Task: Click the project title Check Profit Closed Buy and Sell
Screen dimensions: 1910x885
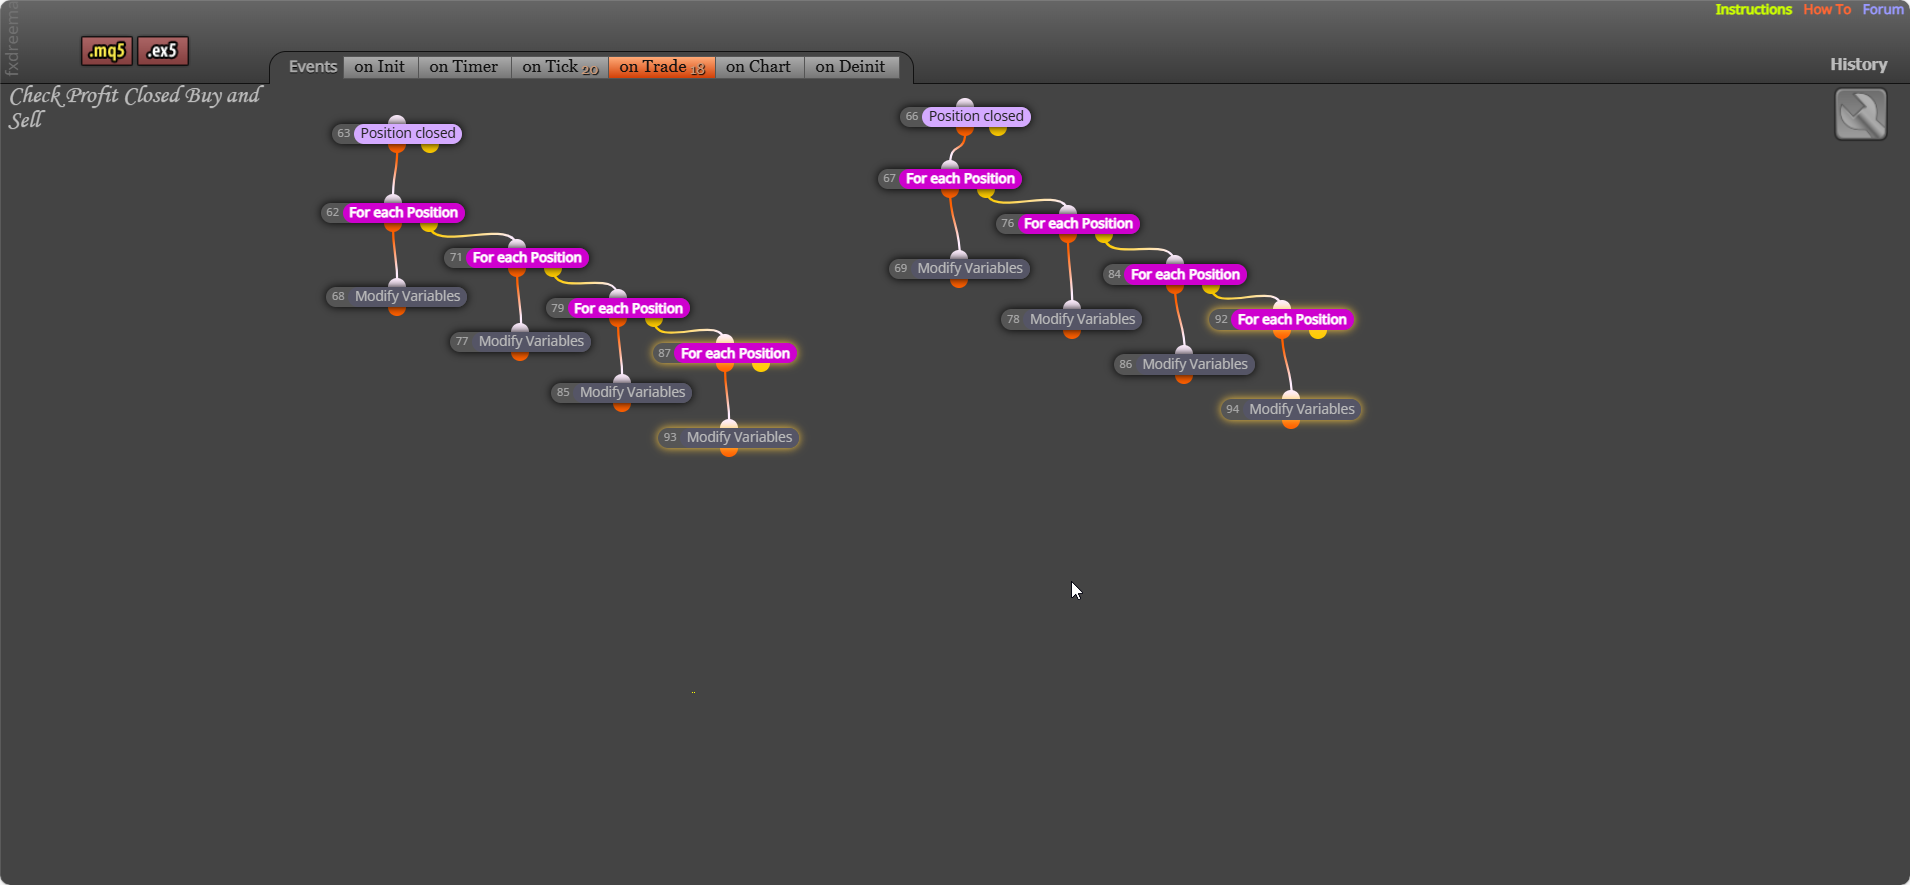Action: click(134, 107)
